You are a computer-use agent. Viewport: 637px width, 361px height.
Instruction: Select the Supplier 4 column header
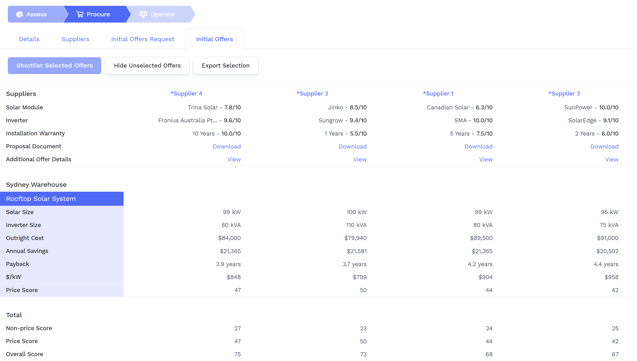tap(186, 93)
